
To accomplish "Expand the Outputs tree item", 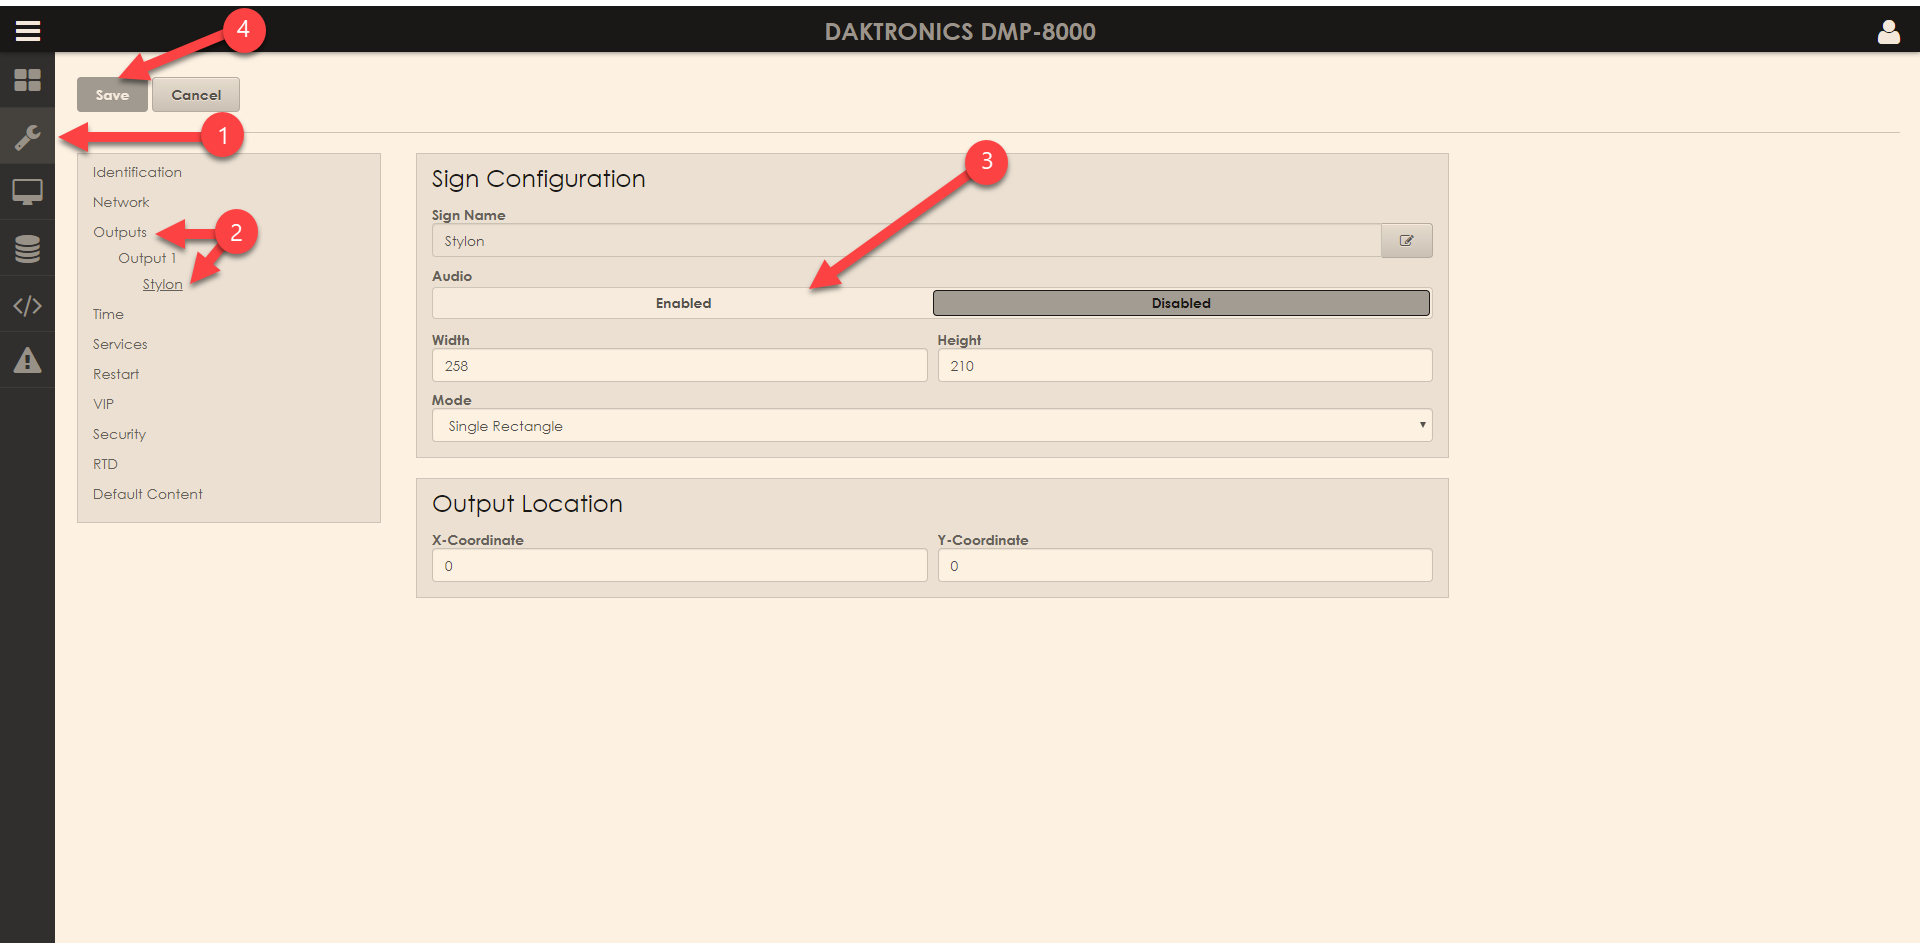I will 120,232.
